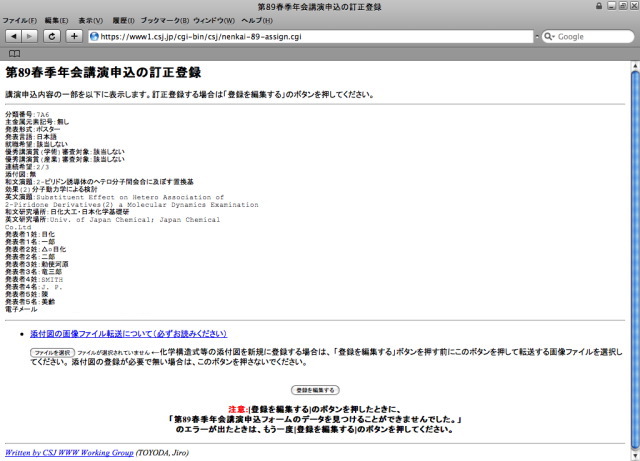Open the 添付図の画像ファイル転送について link
Image resolution: width=640 pixels, height=461 pixels.
click(128, 333)
